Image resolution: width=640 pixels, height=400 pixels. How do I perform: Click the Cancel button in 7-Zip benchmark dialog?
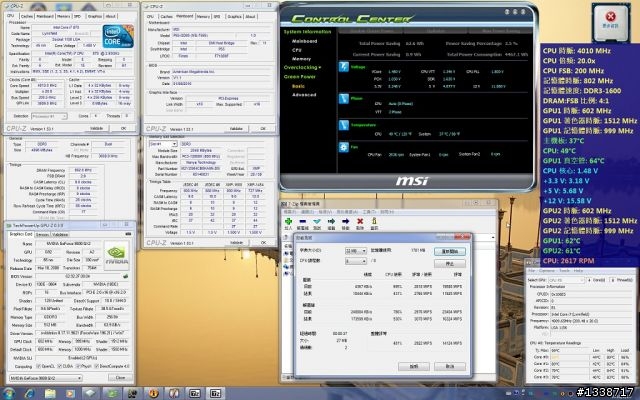(x=449, y=366)
